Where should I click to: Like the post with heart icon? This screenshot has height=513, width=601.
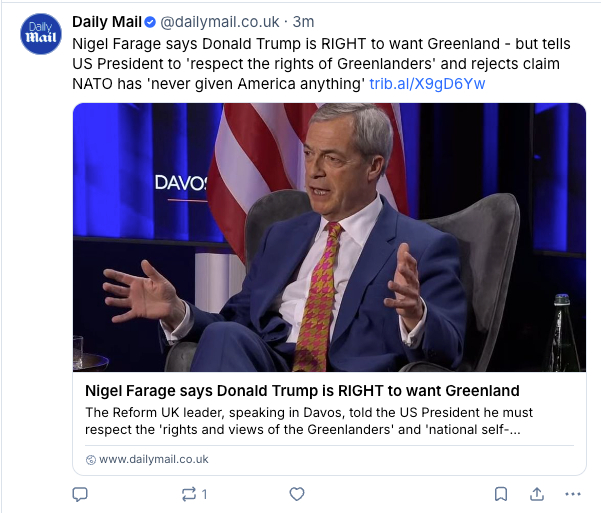296,494
